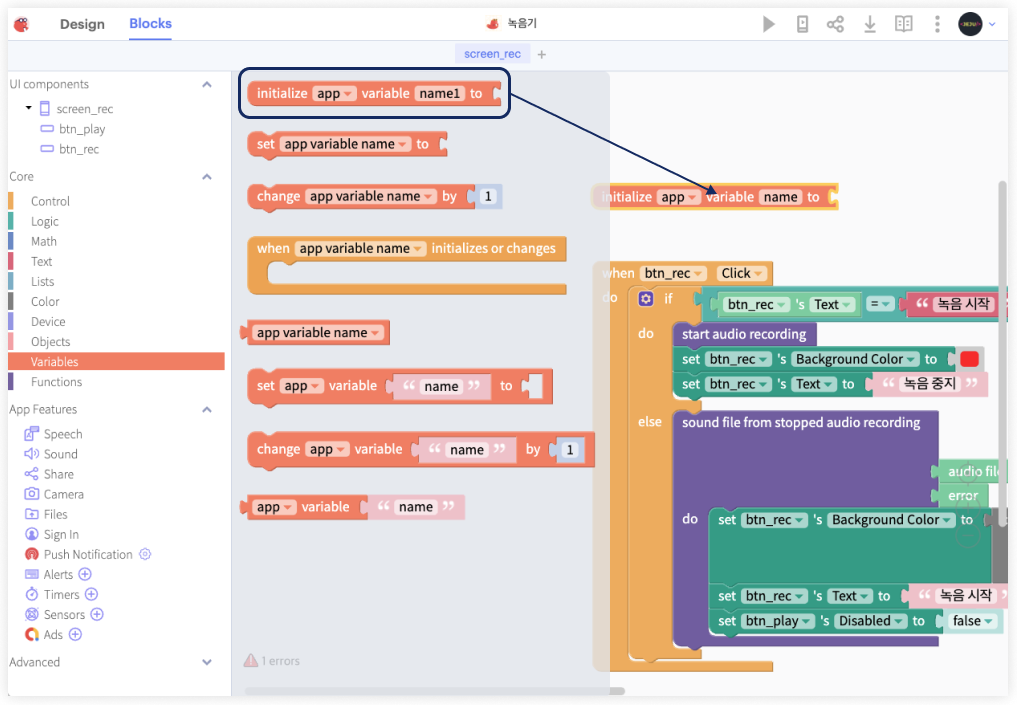Open the Device blocks category
This screenshot has height=705, width=1017.
click(48, 322)
